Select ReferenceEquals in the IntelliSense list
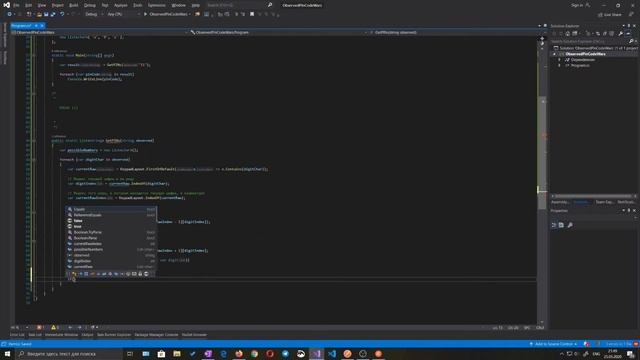This screenshot has height=360, width=640. (x=111, y=215)
